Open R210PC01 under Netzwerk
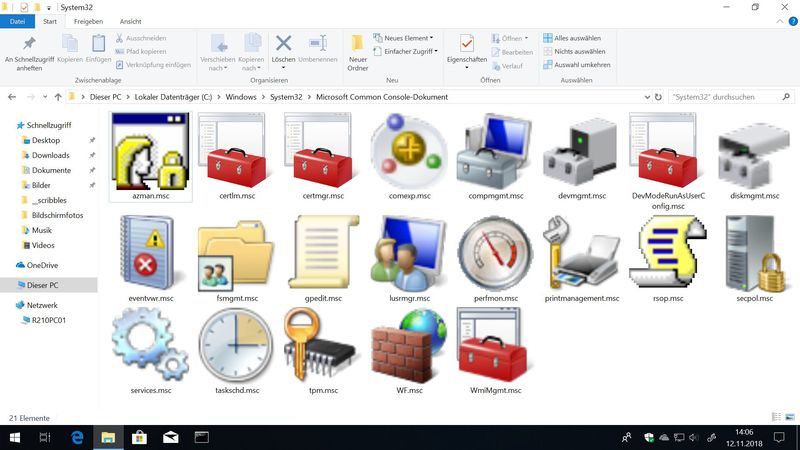 (x=48, y=320)
